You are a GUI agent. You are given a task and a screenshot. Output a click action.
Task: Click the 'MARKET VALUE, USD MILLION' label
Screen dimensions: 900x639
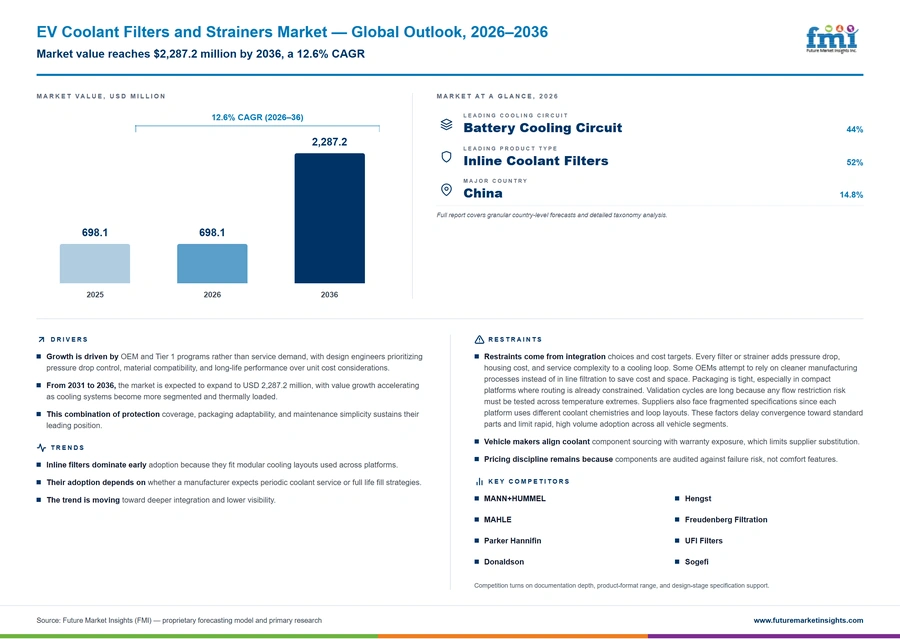point(101,96)
